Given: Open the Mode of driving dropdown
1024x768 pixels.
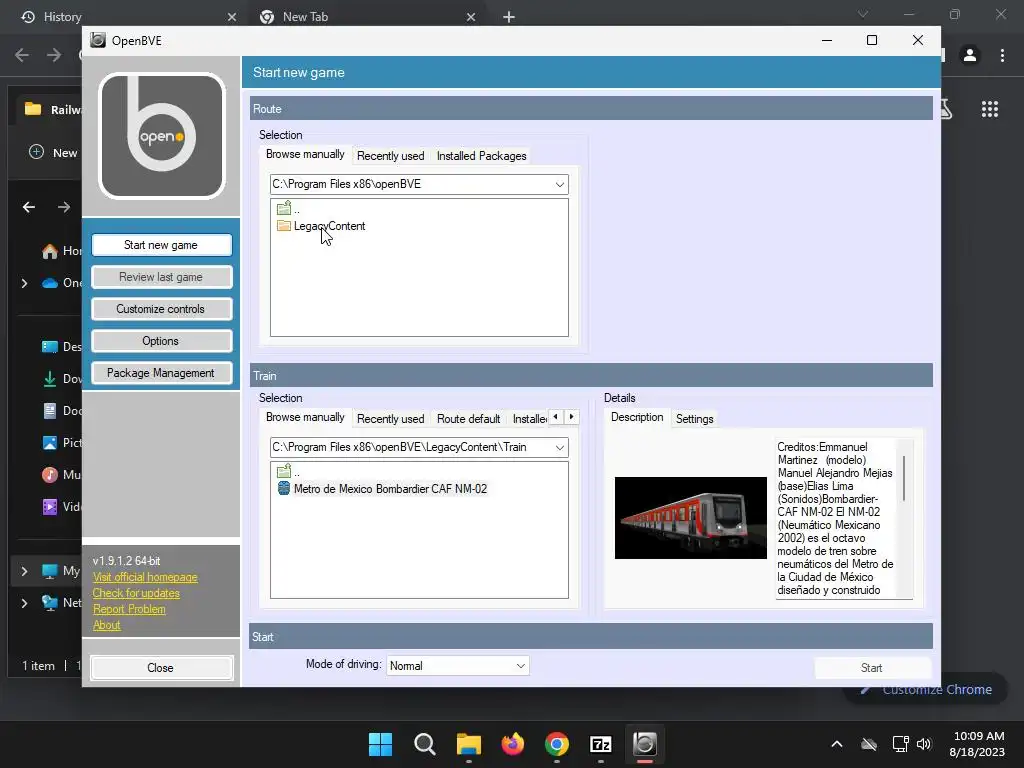Looking at the screenshot, I should click(x=457, y=665).
